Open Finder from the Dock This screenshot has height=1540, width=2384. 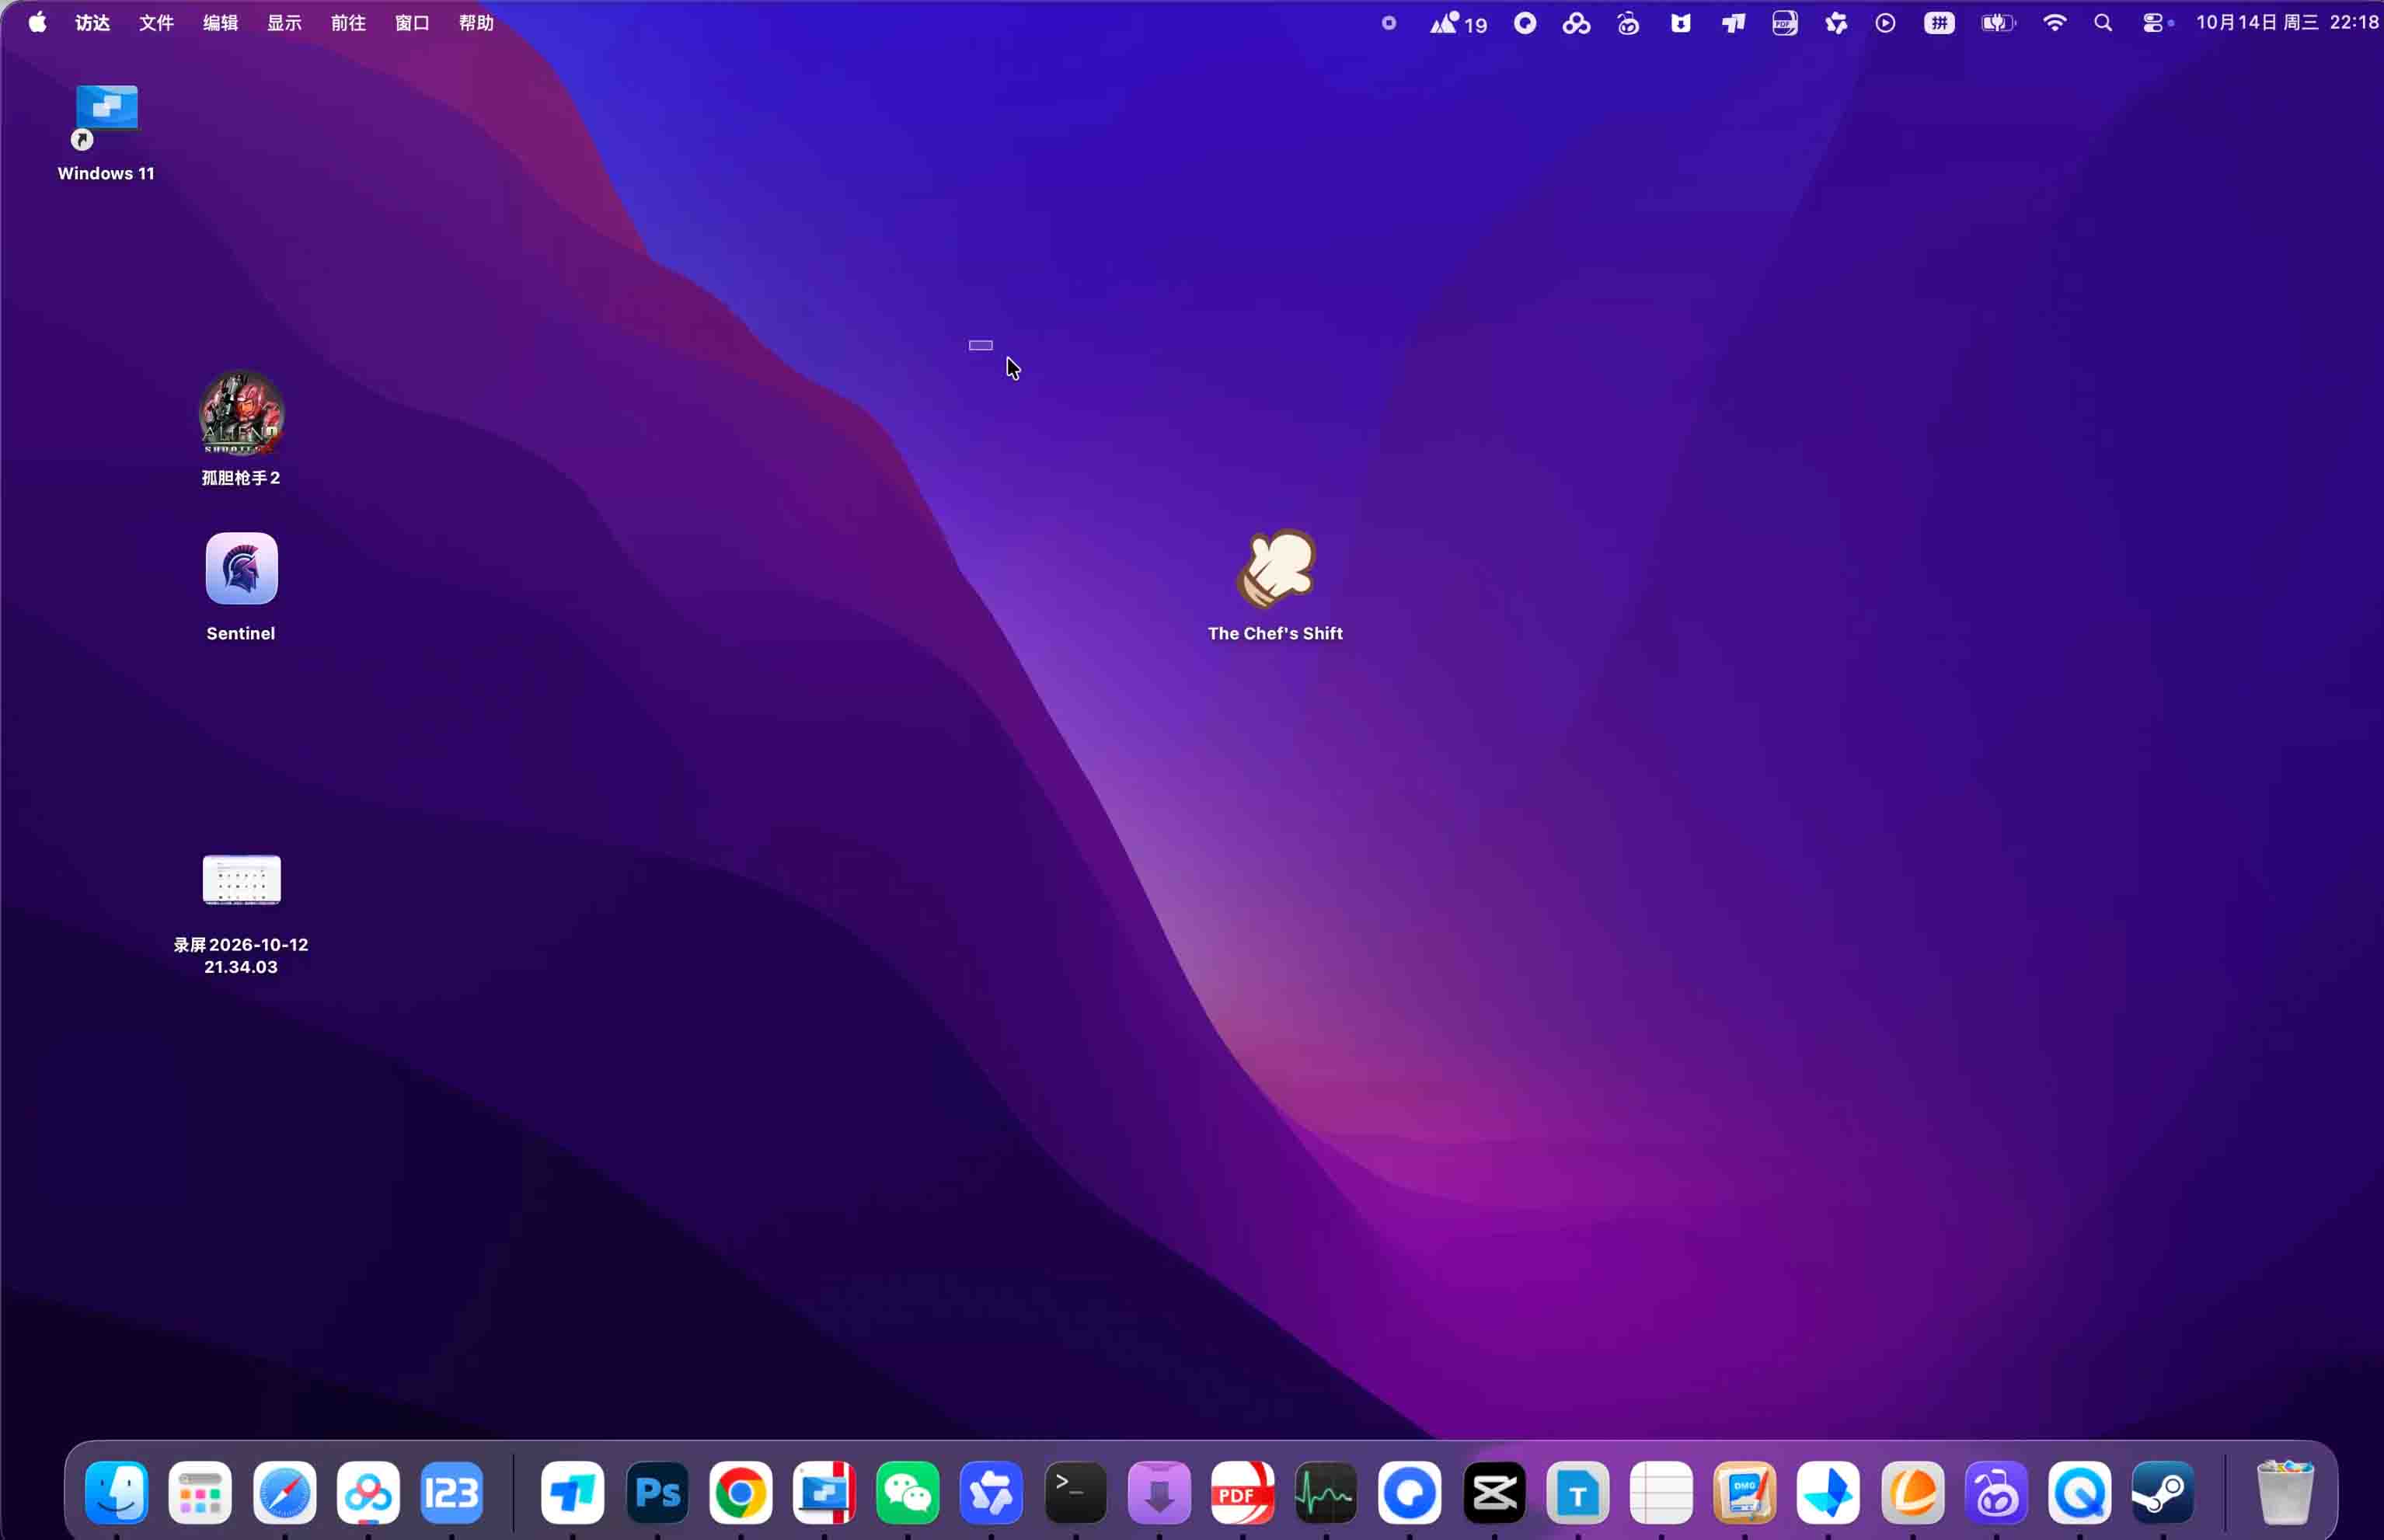coord(117,1493)
